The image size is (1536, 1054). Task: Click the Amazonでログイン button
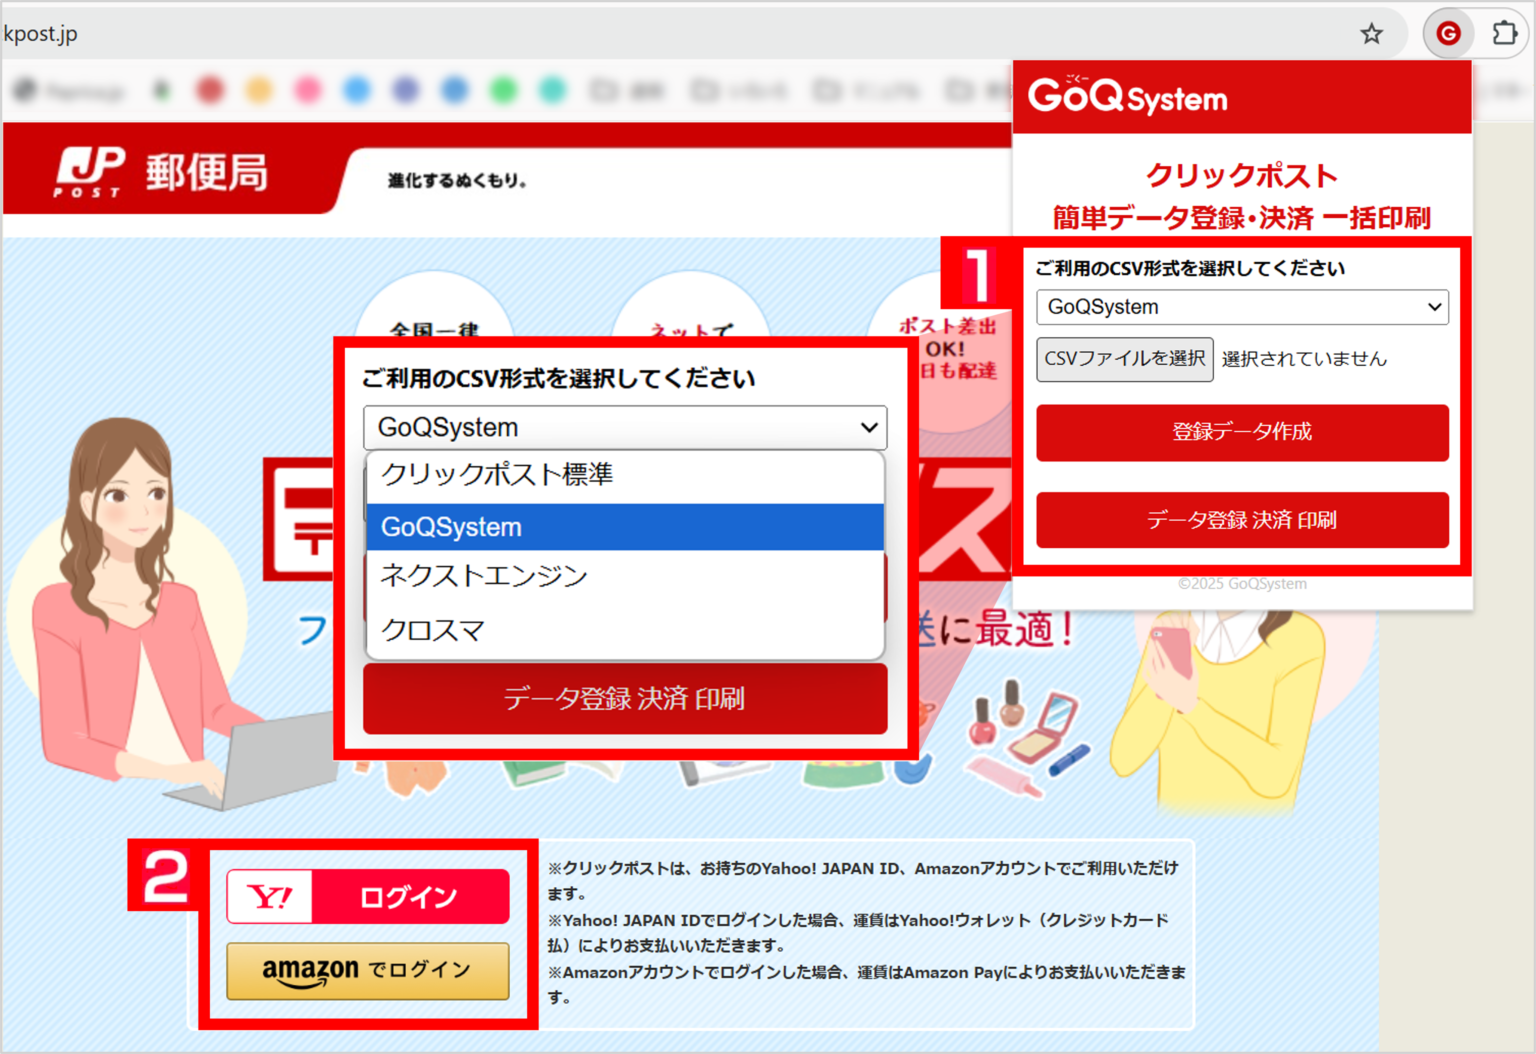367,971
